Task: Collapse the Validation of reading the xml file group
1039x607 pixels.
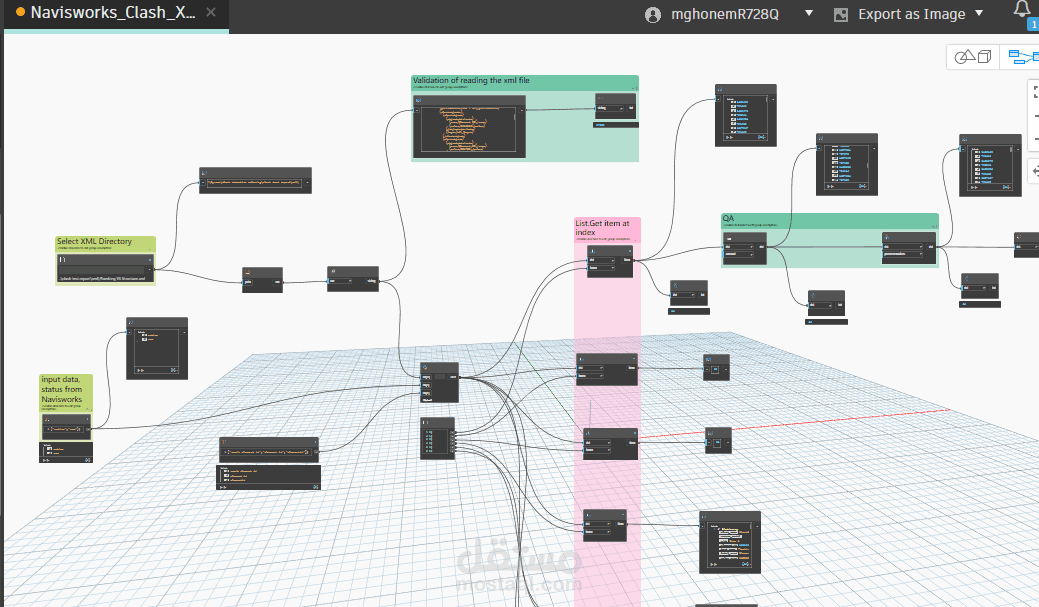Action: tap(634, 87)
